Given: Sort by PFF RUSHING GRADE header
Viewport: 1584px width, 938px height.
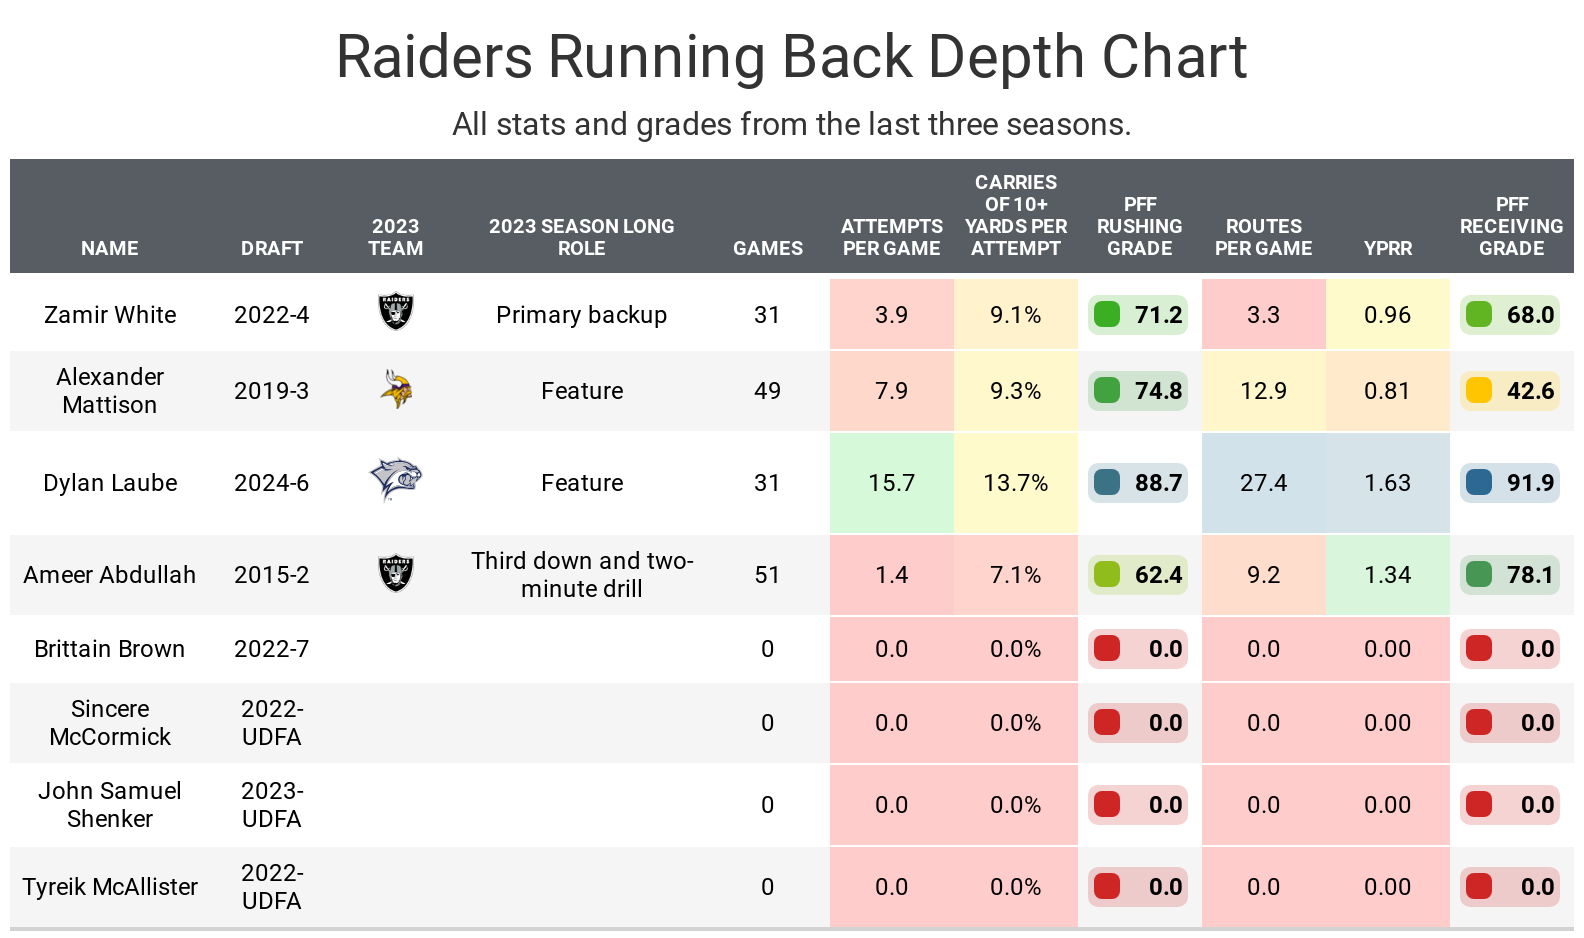Looking at the screenshot, I should [x=1139, y=227].
